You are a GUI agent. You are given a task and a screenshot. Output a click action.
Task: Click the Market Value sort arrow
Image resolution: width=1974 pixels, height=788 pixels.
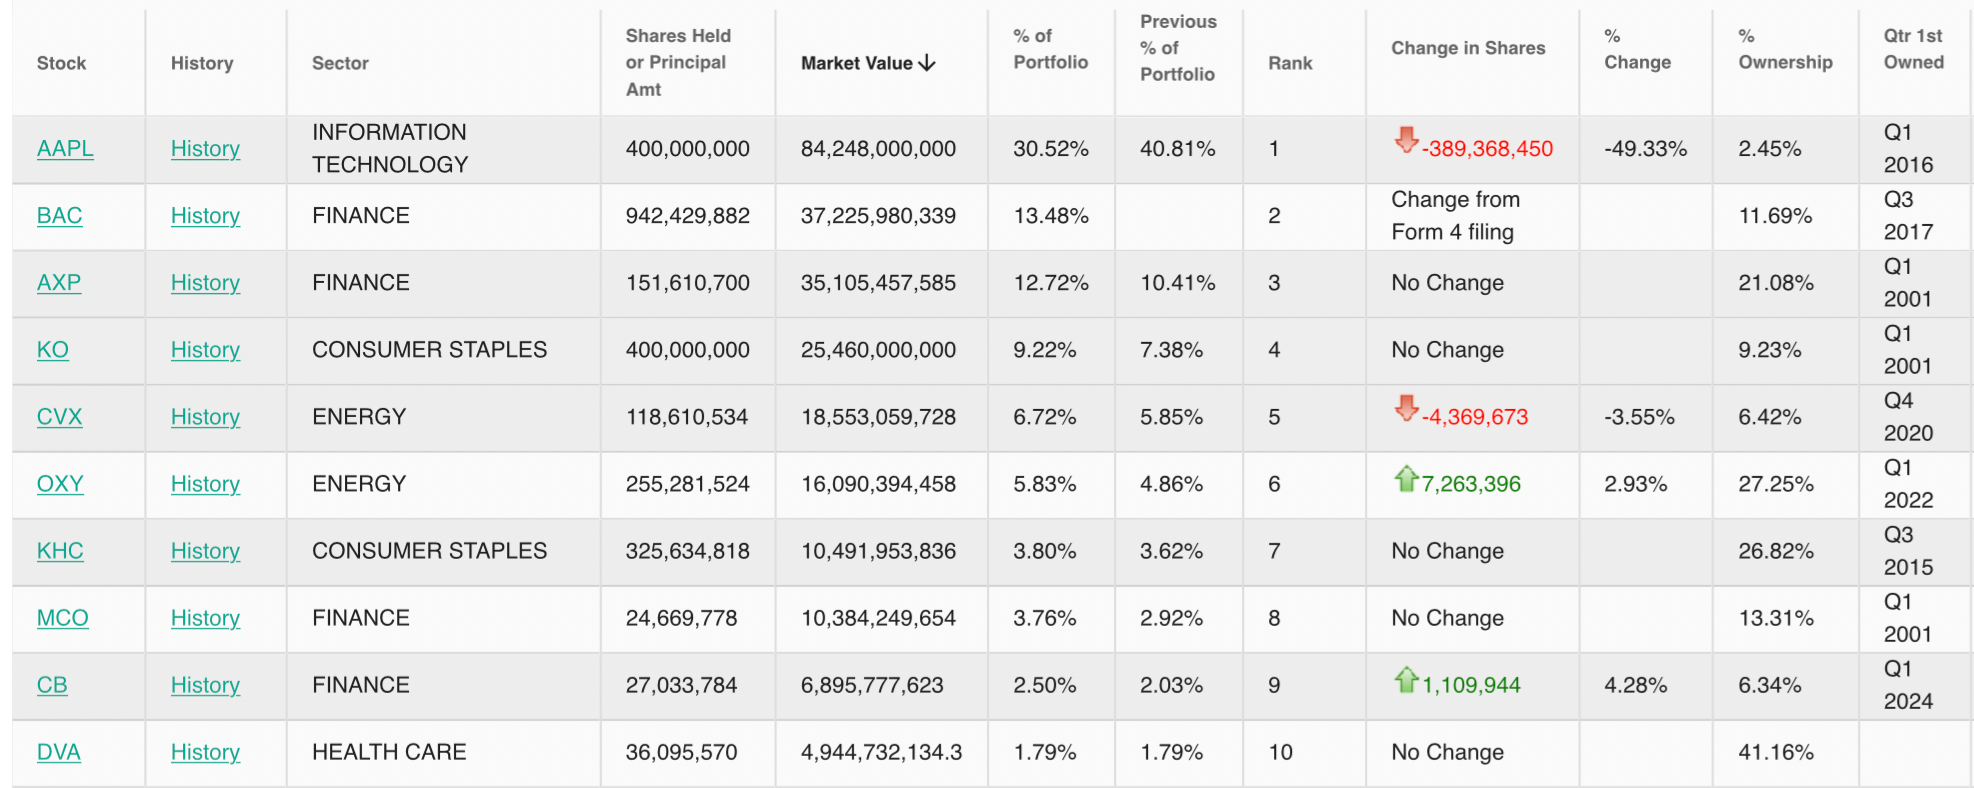coord(927,63)
